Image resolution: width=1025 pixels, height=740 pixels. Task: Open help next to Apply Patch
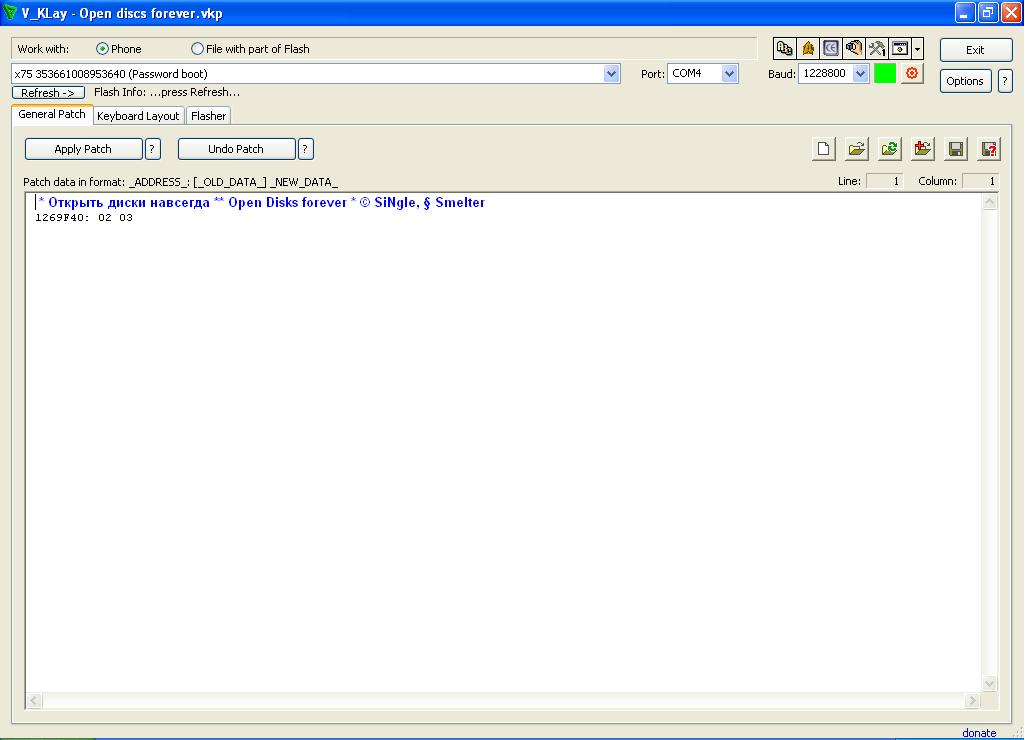click(152, 149)
